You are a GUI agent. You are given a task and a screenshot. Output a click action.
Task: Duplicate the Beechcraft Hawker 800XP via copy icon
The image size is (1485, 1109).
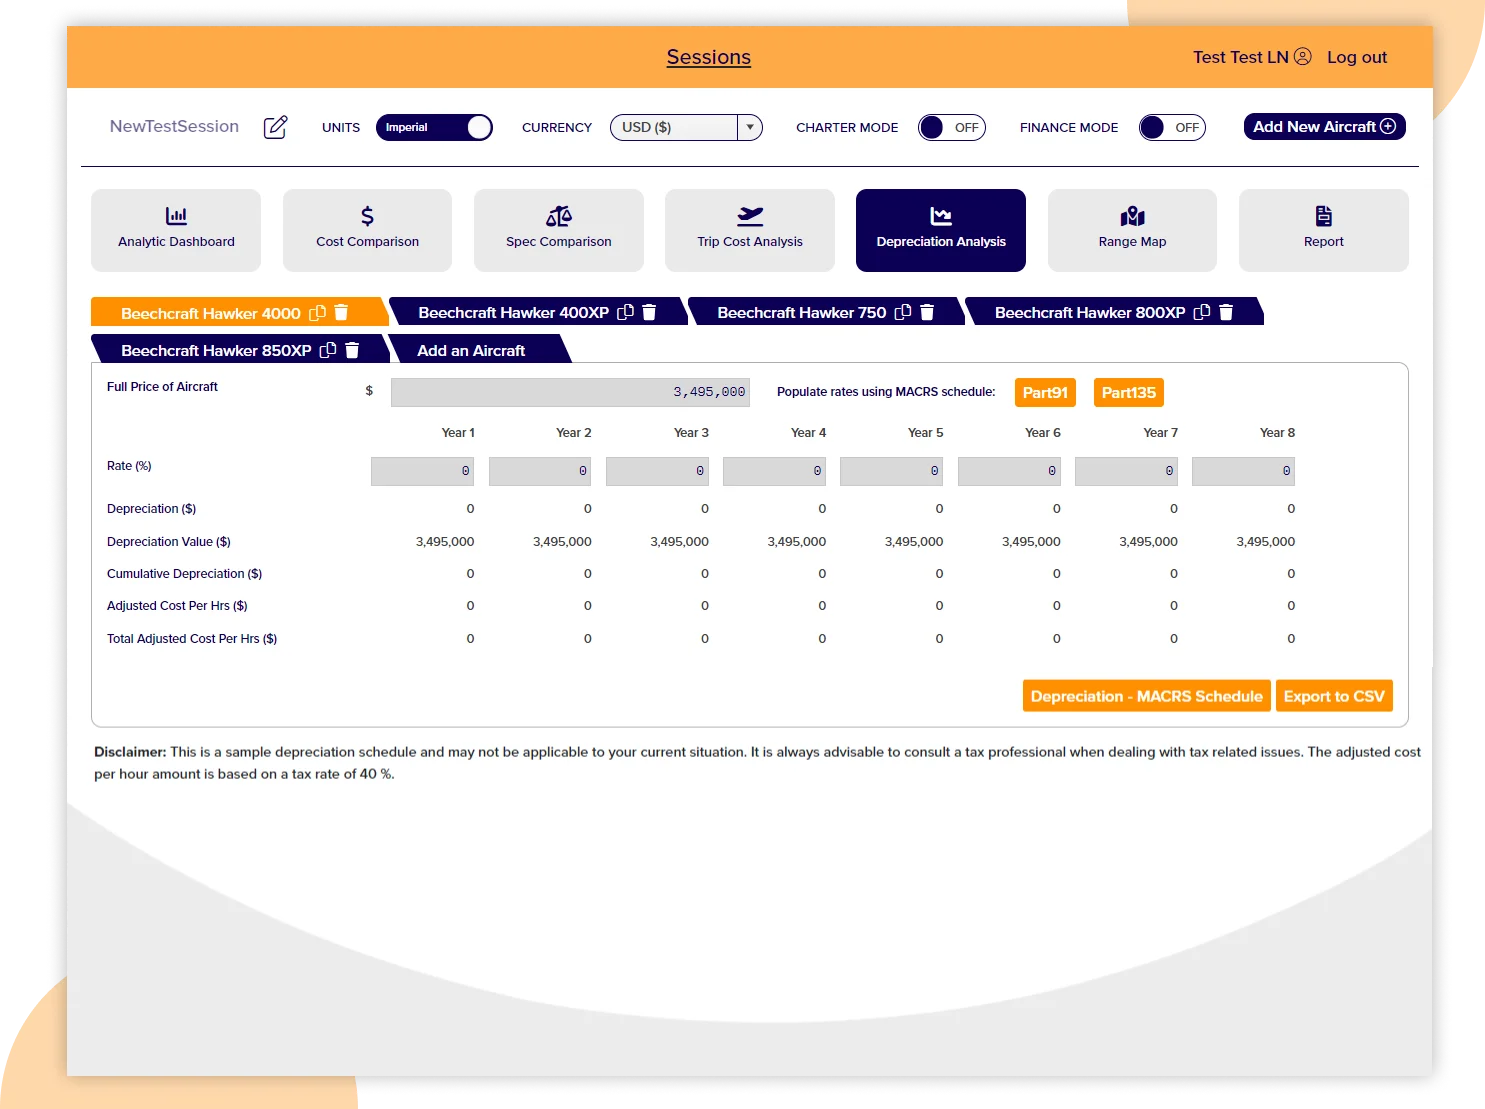[x=1202, y=312]
